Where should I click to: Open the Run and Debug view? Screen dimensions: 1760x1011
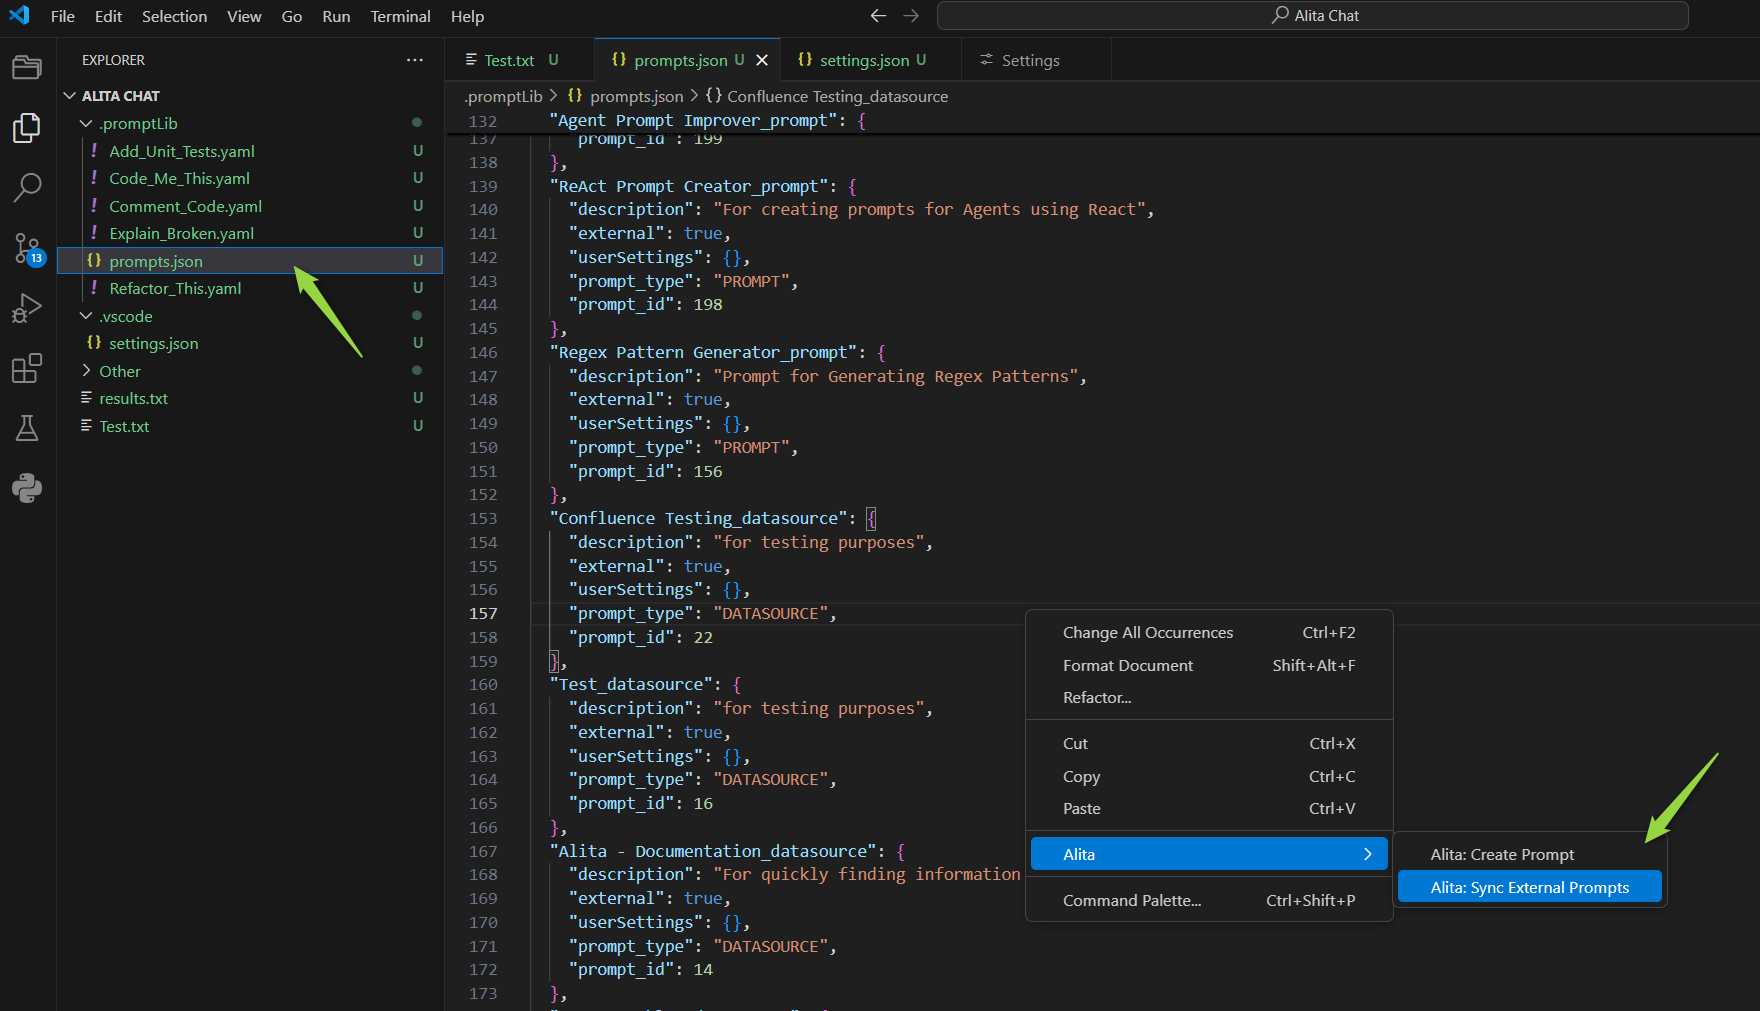pyautogui.click(x=27, y=308)
